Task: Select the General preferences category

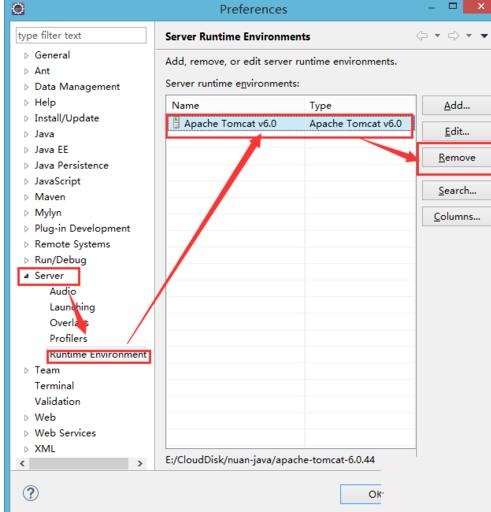Action: pos(52,55)
